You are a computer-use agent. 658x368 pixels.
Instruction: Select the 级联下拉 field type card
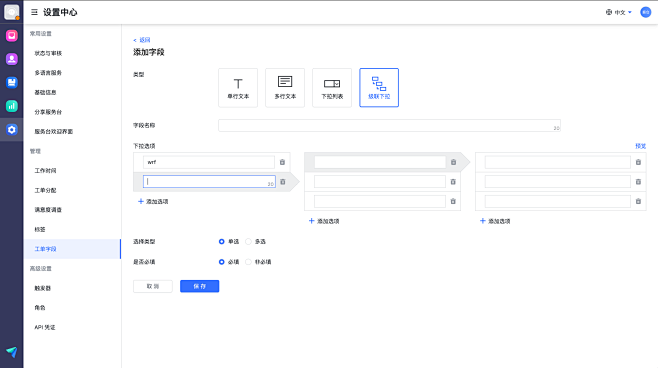click(x=379, y=88)
